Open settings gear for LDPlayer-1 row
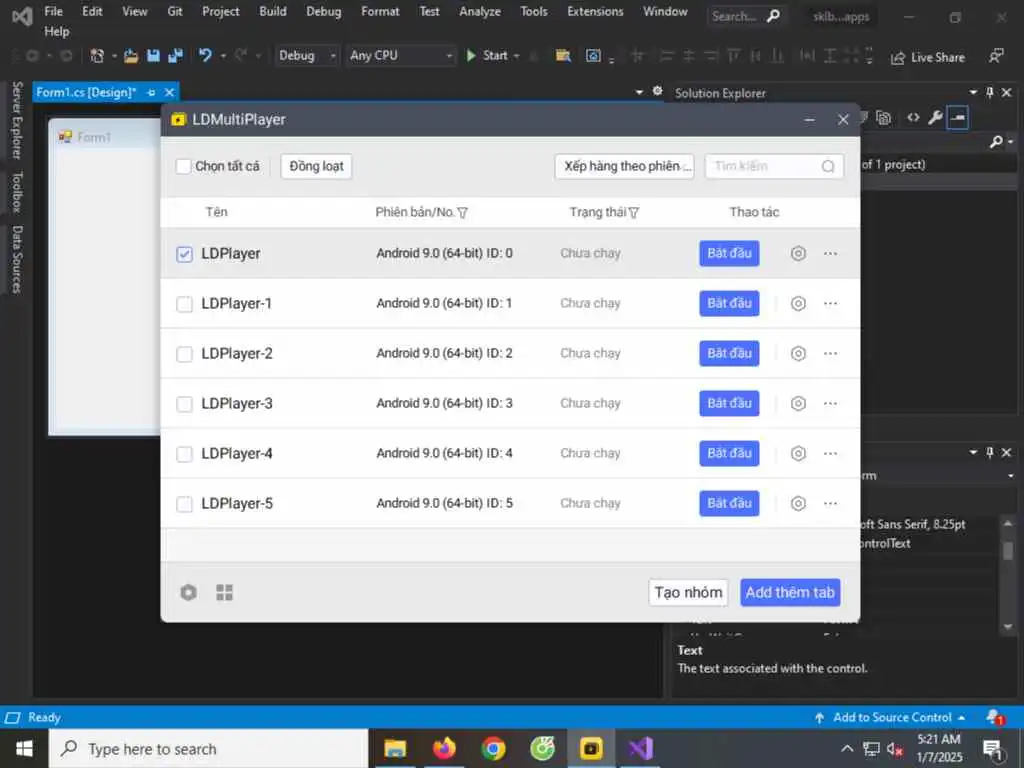1024x768 pixels. tap(798, 304)
